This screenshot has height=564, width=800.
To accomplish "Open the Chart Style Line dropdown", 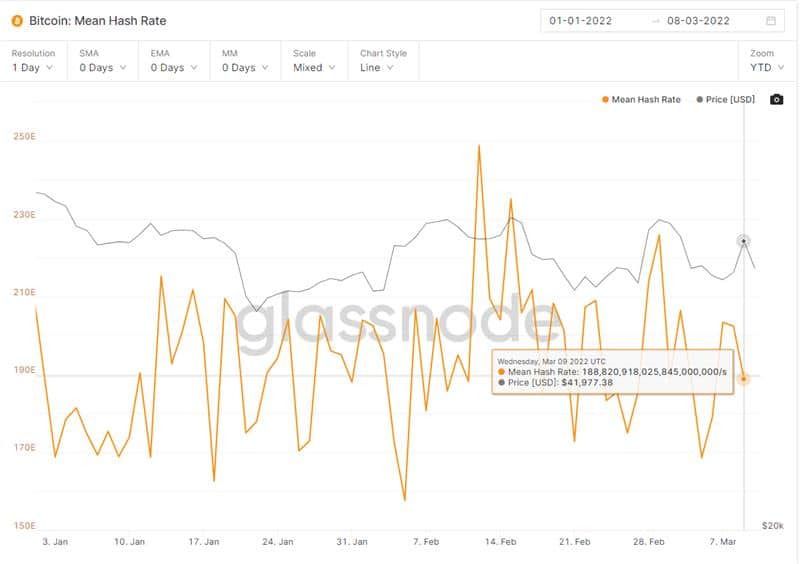I will click(x=383, y=61).
